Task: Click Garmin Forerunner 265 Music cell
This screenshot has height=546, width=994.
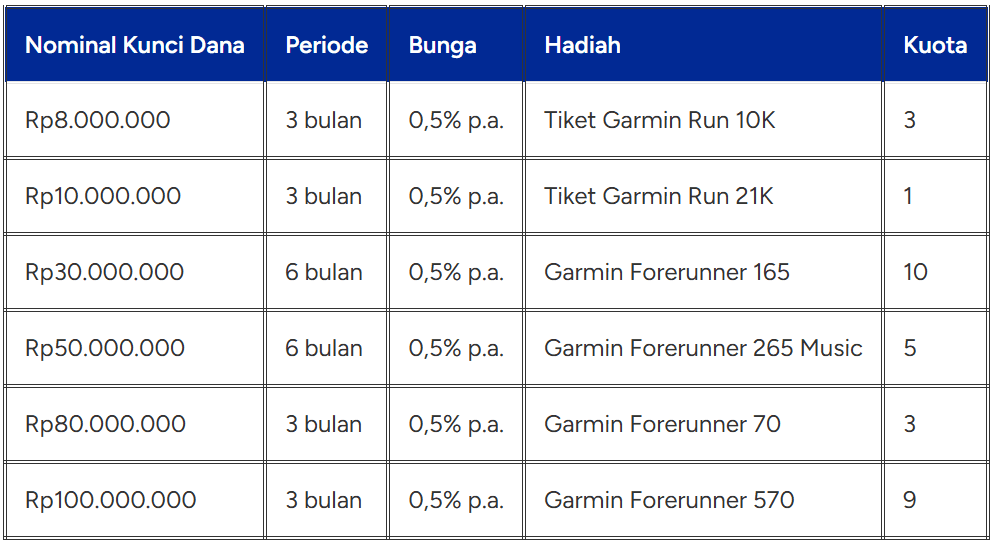Action: point(704,348)
